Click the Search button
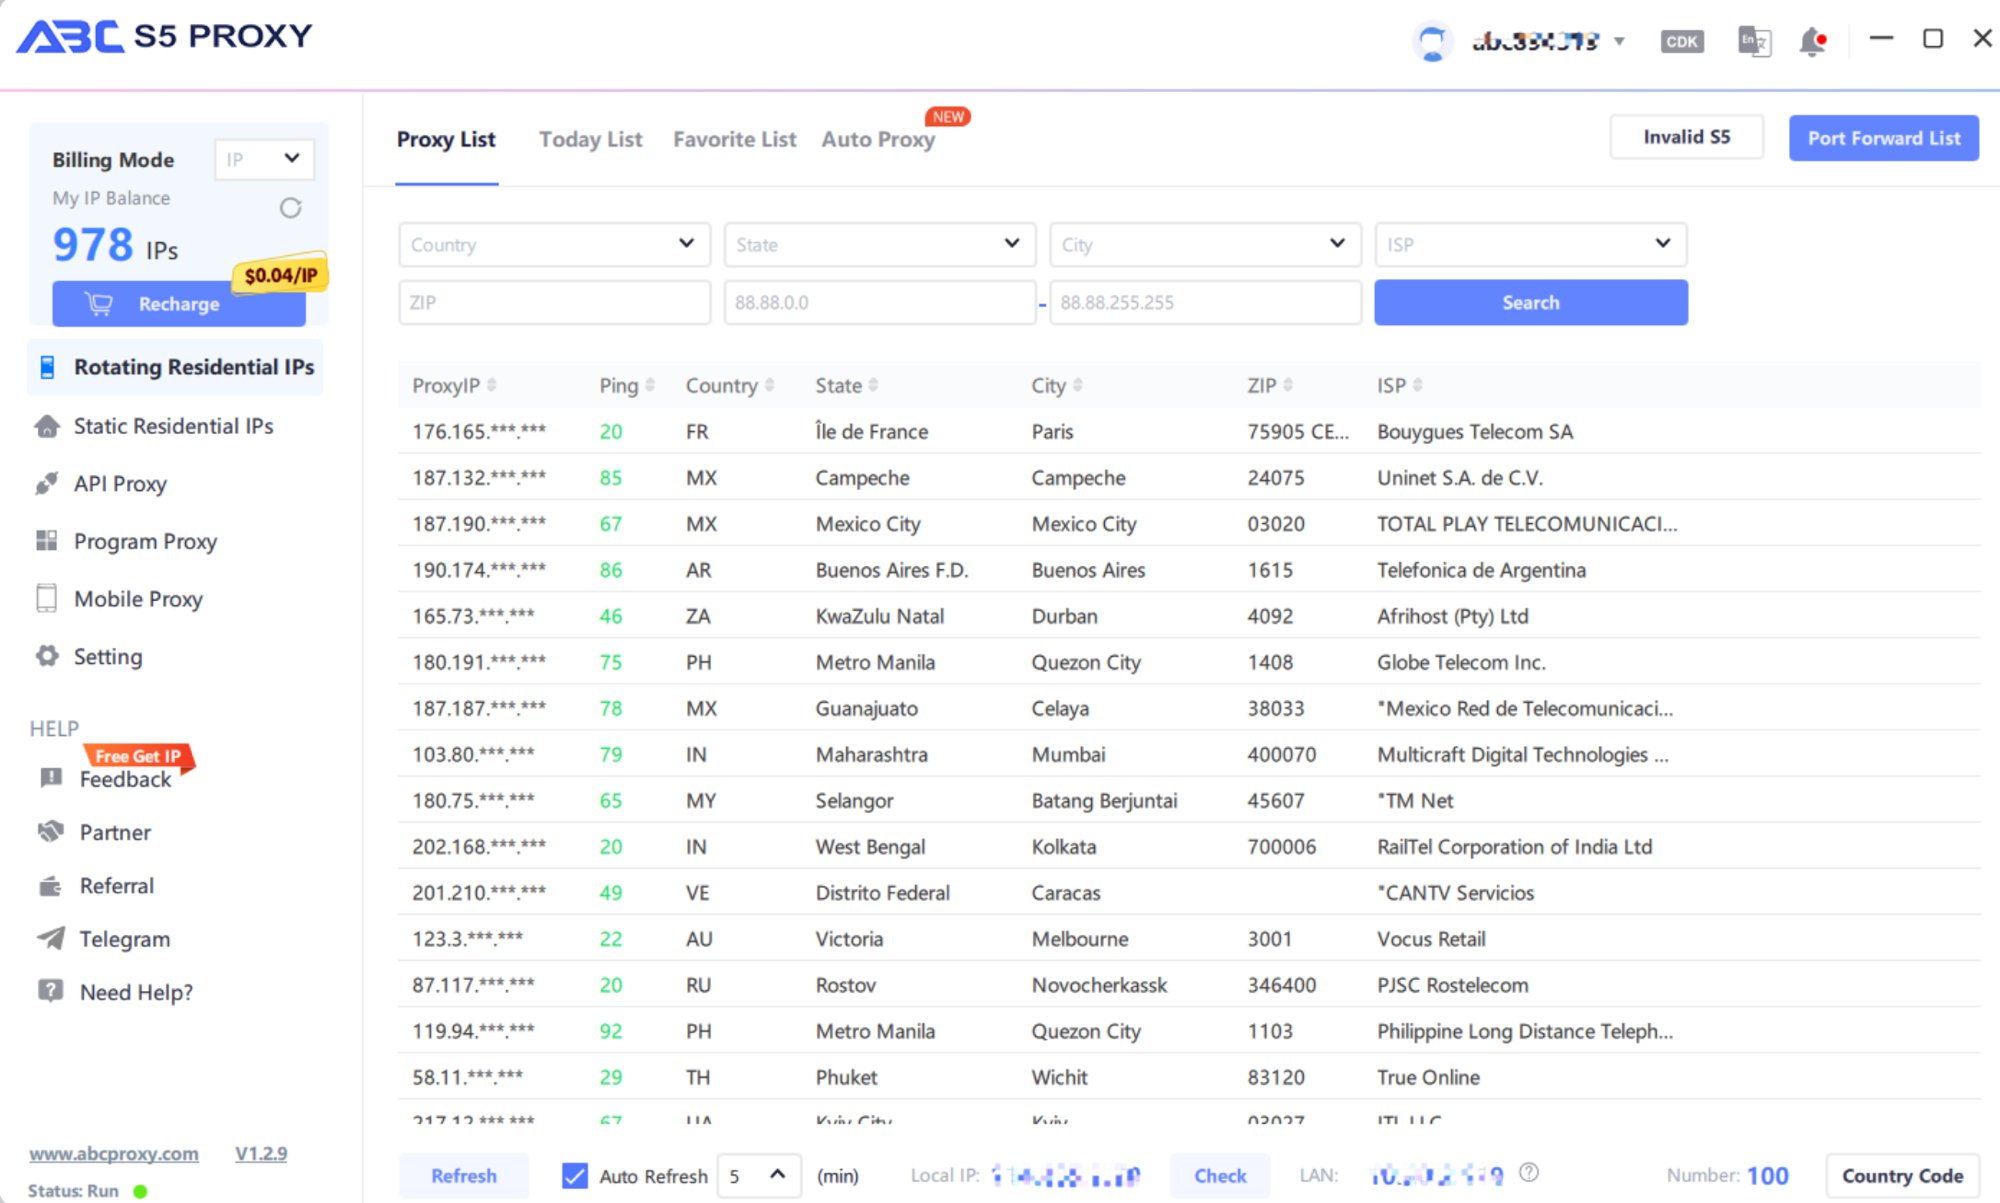 coord(1531,303)
